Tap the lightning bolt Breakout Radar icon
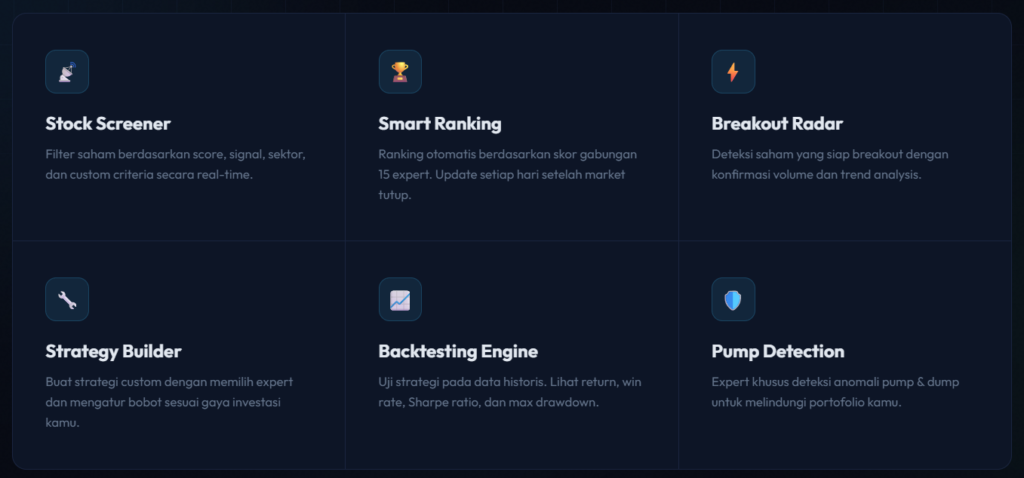 pos(733,72)
